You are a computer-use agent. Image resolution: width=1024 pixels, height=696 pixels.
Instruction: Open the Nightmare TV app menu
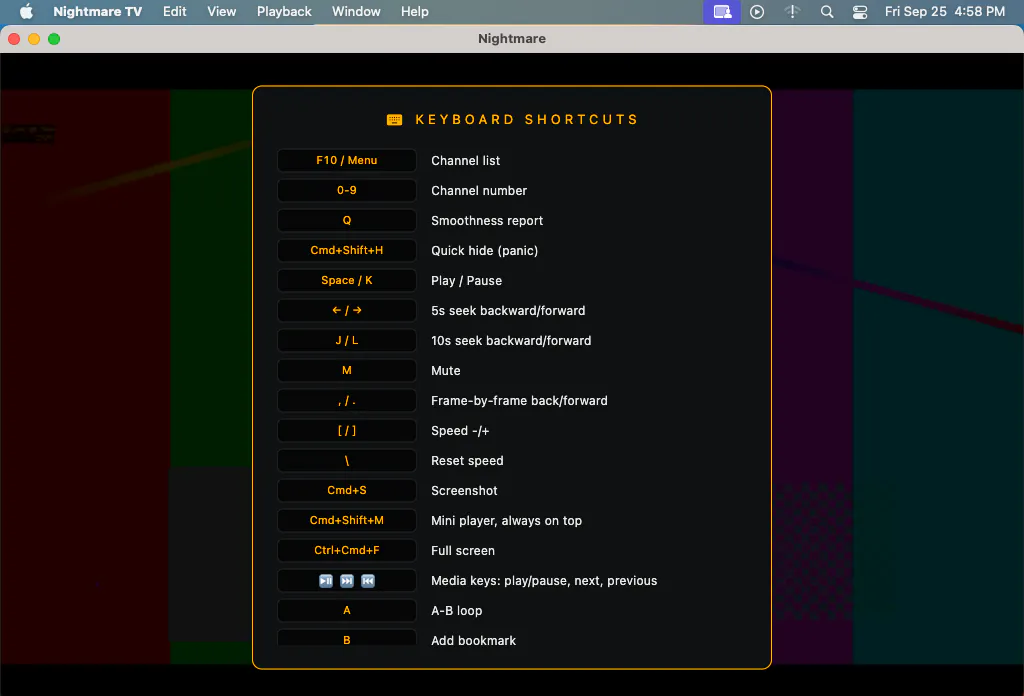tap(97, 11)
